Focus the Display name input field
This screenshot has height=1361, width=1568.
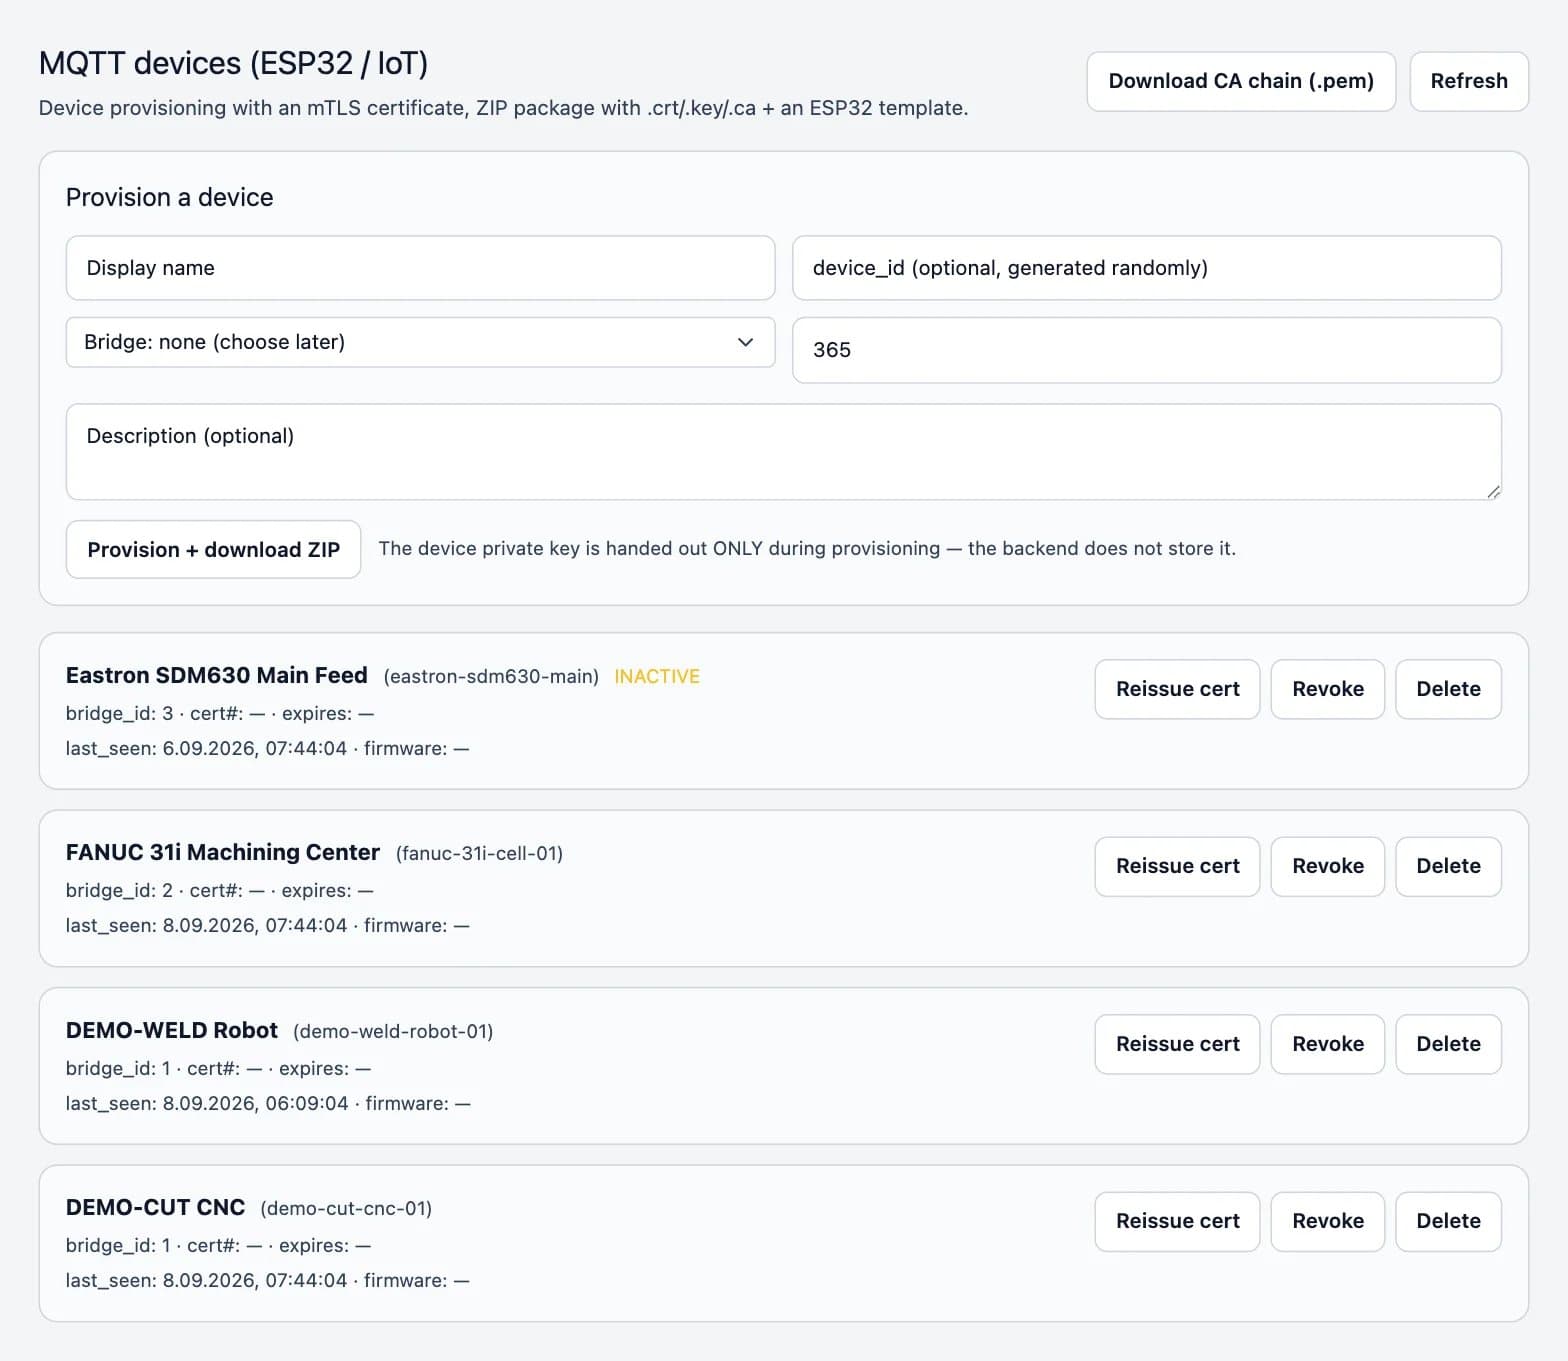coord(420,268)
